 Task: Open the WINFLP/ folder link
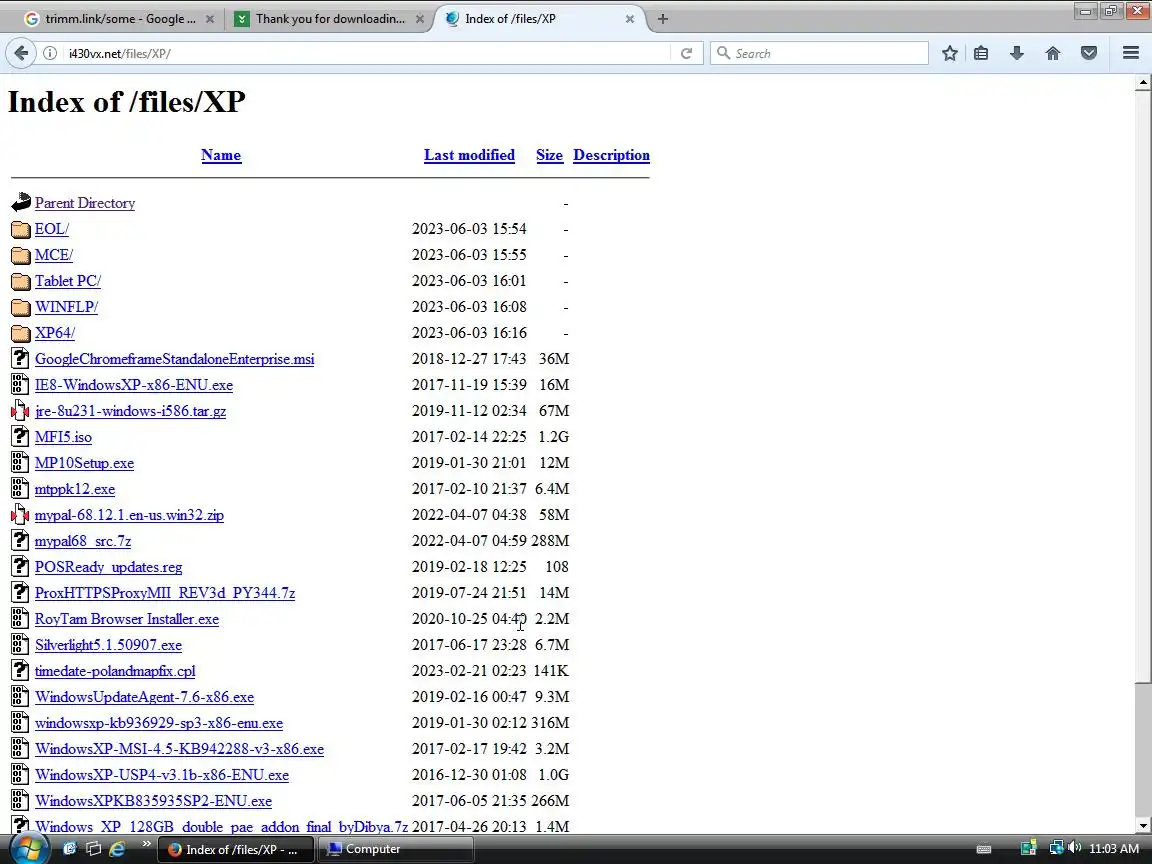tap(66, 307)
